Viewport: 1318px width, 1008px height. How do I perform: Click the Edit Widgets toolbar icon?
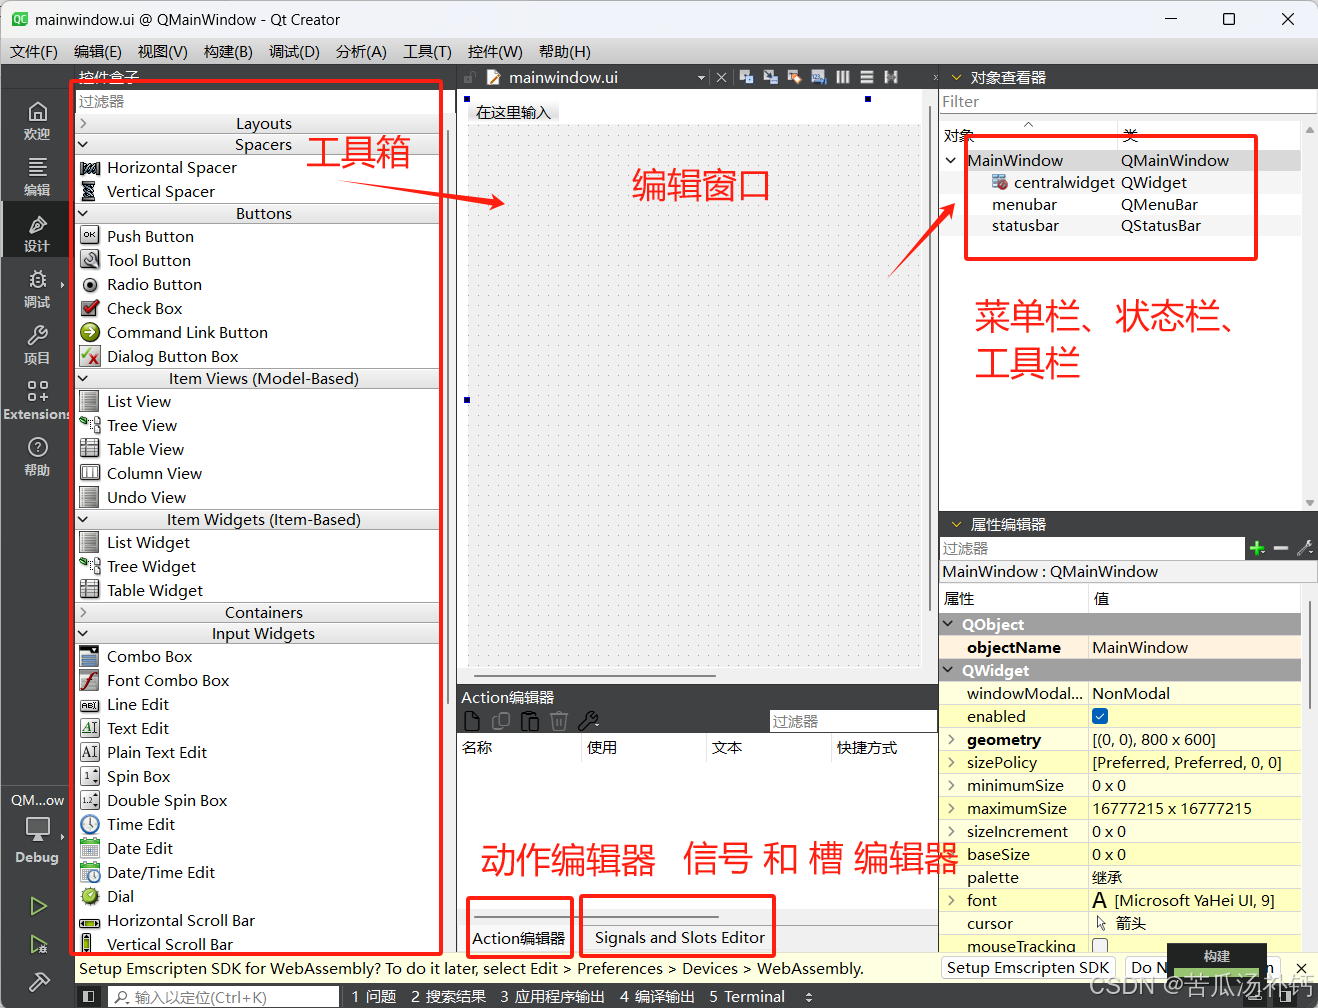click(x=746, y=77)
